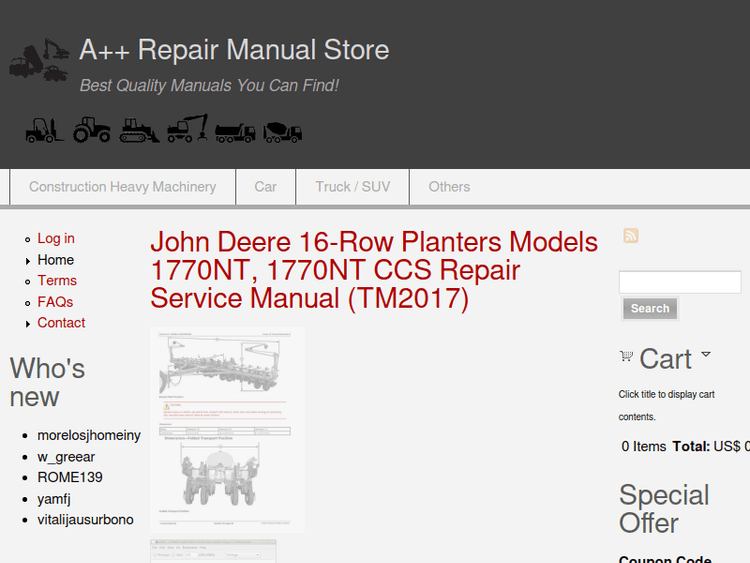Open the orange RSS feed icon
This screenshot has width=750, height=563.
click(631, 236)
